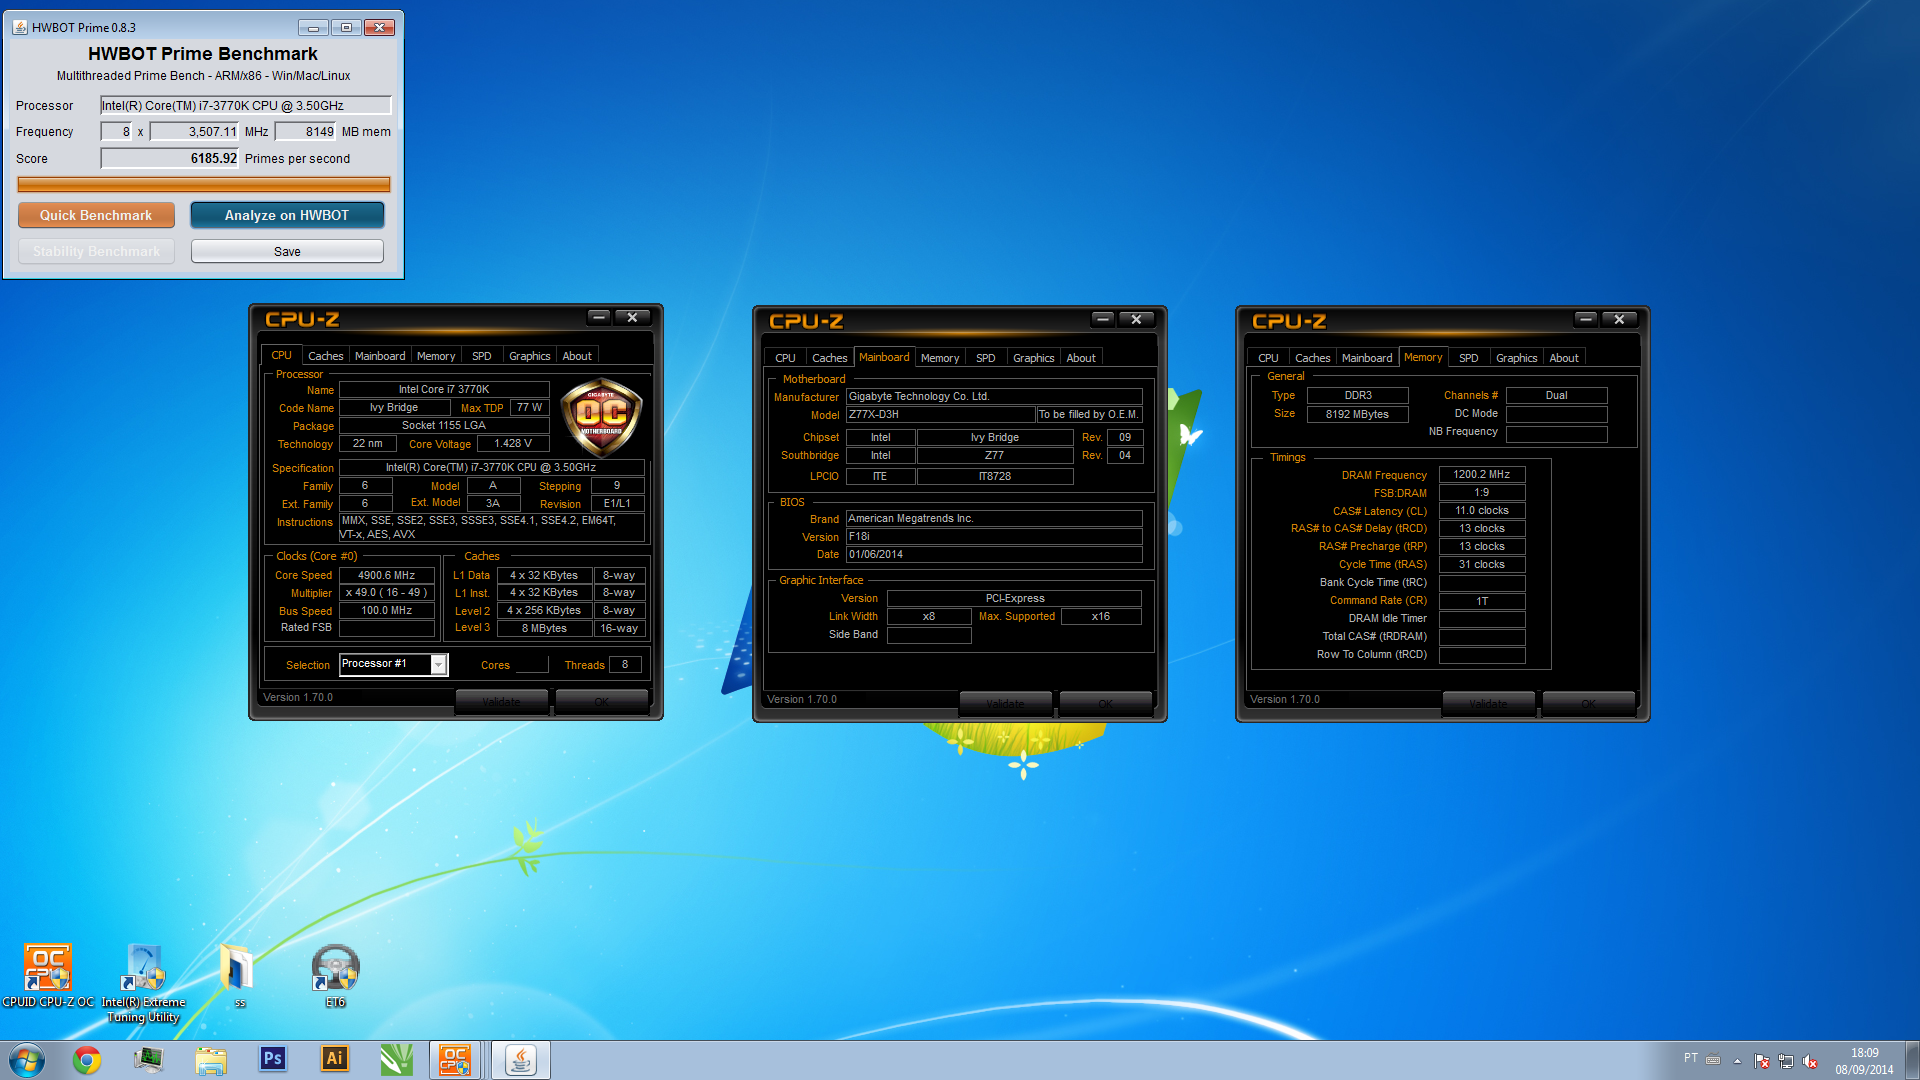Click Multiplier value x 49.0 ( 16 - 49 )

tap(386, 593)
